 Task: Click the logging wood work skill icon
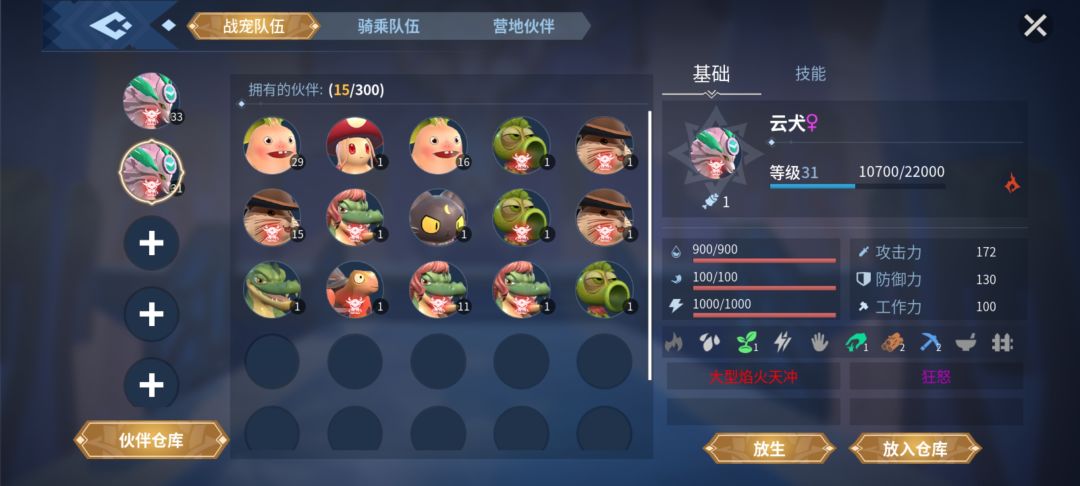(x=893, y=342)
